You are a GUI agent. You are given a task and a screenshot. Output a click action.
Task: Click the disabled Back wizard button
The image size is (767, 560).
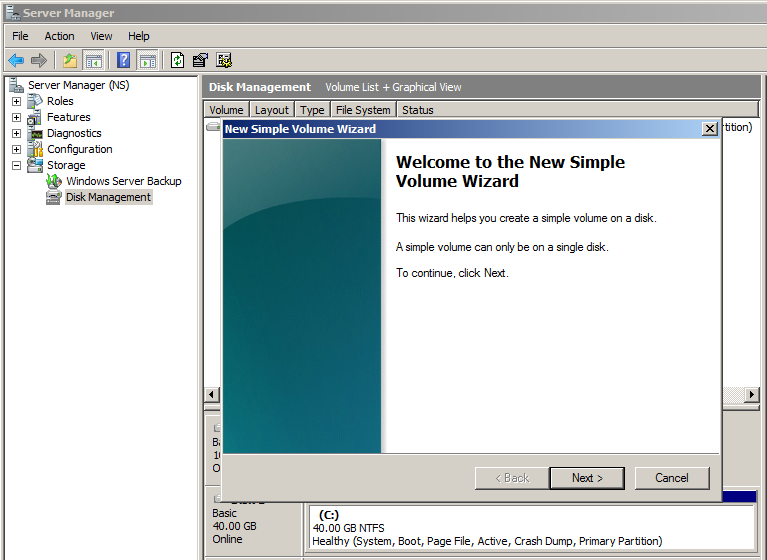(x=512, y=478)
